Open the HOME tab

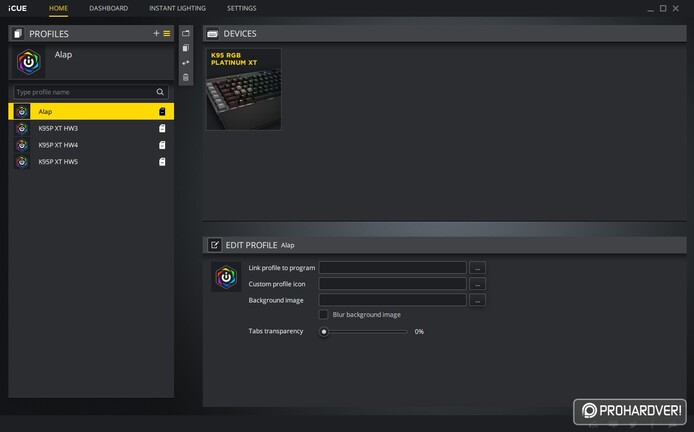pyautogui.click(x=58, y=8)
